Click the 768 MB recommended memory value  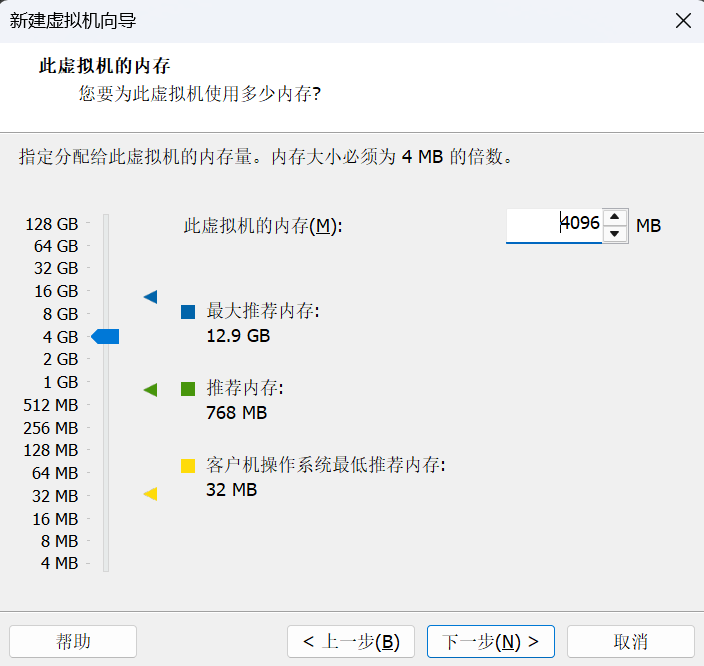pos(237,413)
